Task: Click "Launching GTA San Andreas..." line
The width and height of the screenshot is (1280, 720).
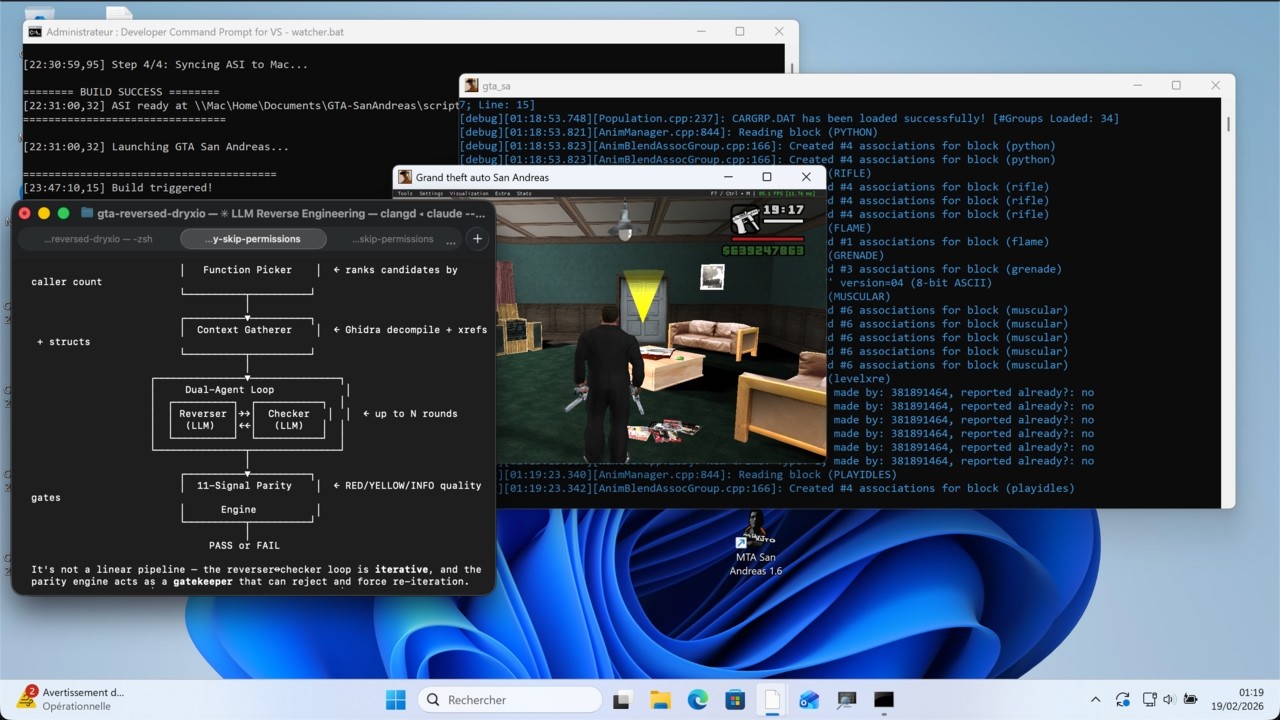Action: [x=156, y=146]
